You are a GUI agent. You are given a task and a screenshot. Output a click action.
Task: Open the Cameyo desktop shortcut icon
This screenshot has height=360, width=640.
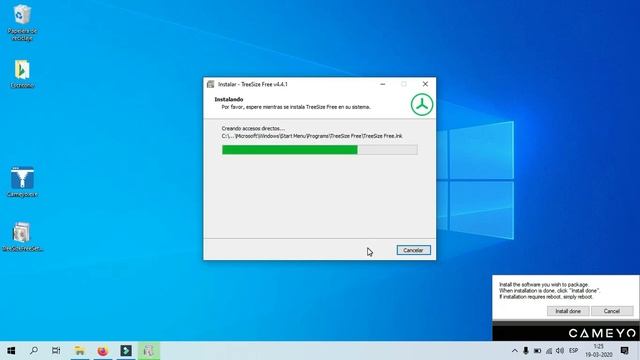pos(22,182)
